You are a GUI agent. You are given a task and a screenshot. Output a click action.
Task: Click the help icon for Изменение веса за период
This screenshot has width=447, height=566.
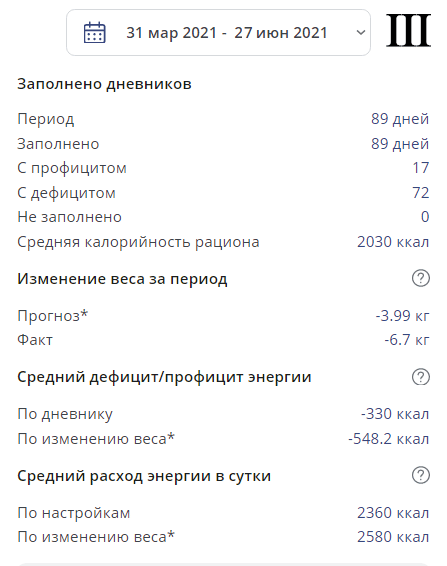pyautogui.click(x=421, y=278)
